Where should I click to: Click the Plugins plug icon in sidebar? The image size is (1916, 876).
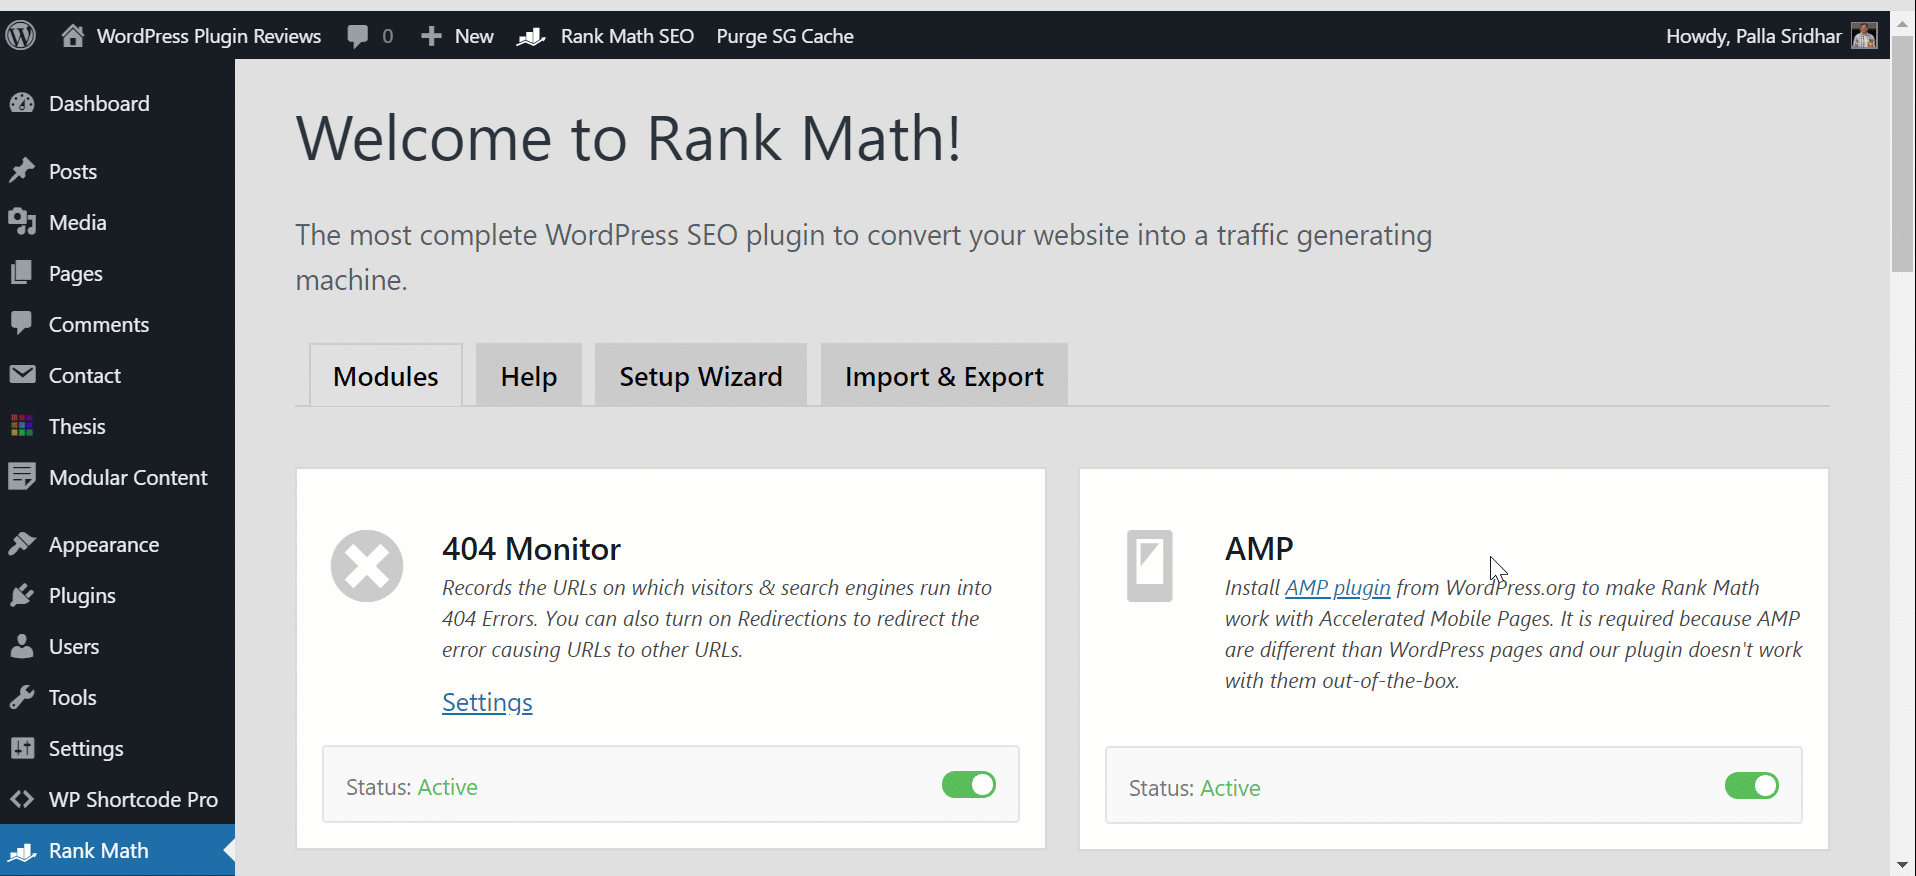22,596
